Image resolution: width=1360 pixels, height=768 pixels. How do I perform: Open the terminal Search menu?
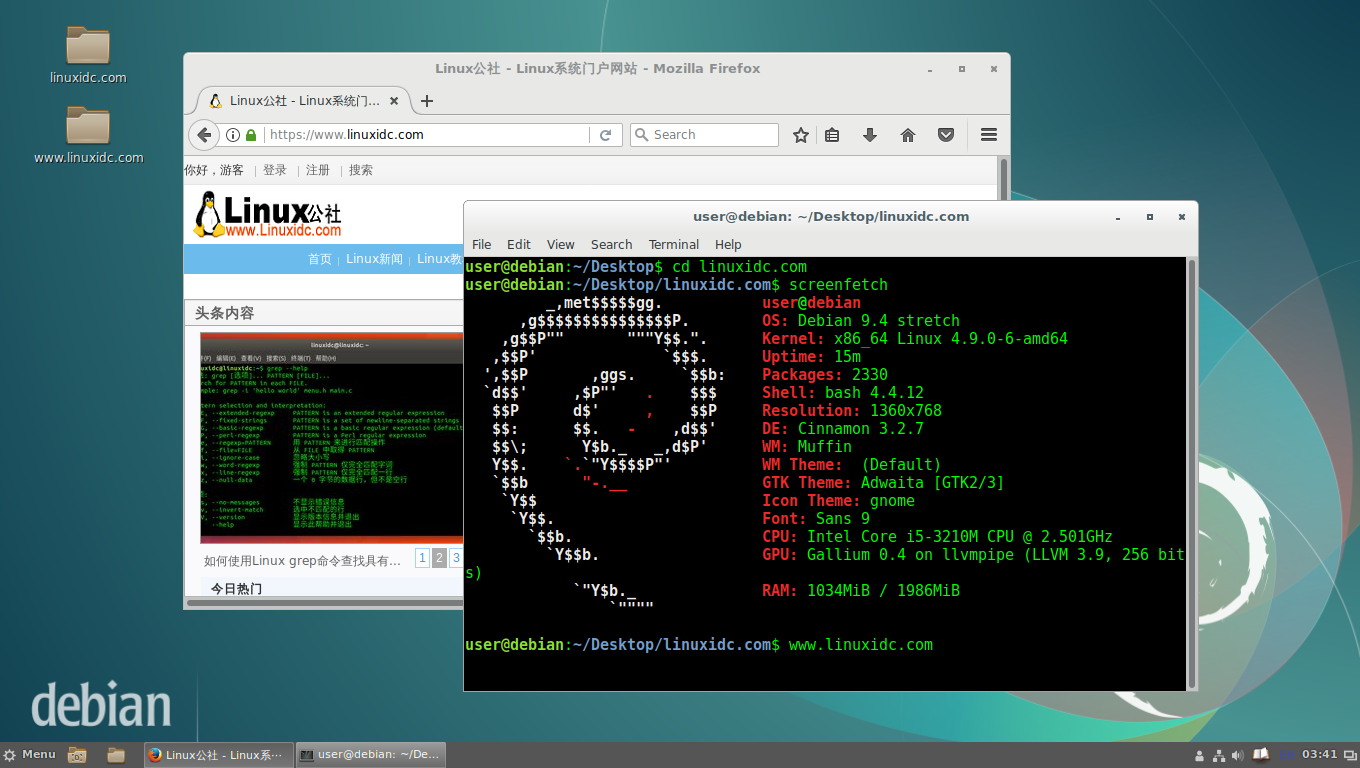612,244
